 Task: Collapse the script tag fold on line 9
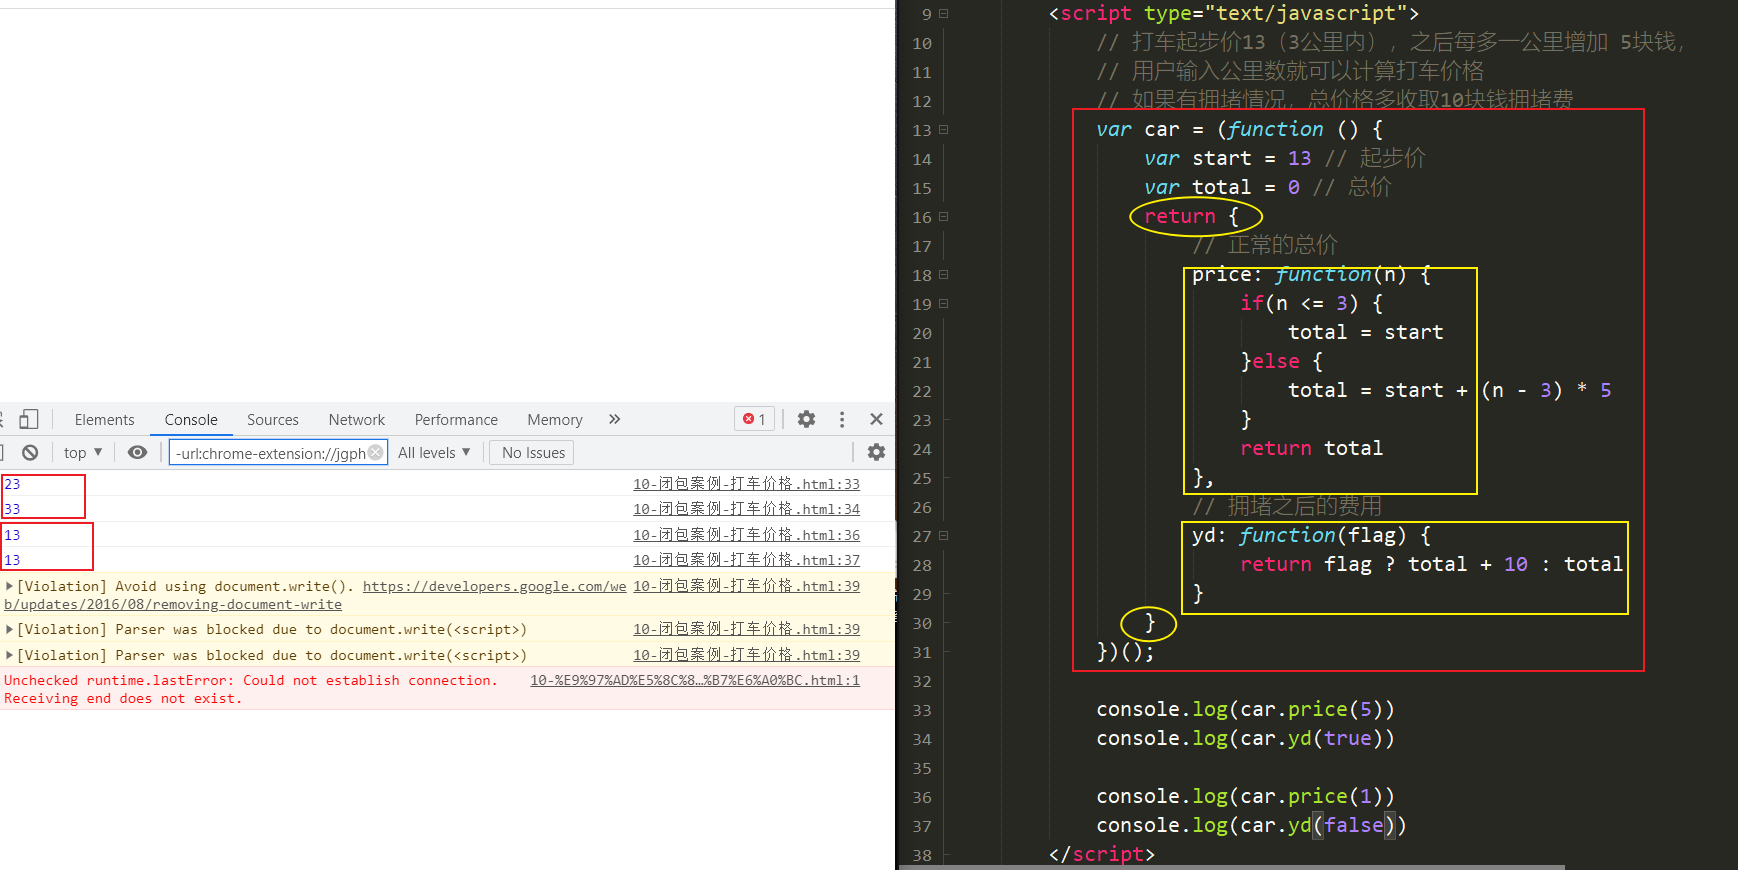(x=943, y=14)
